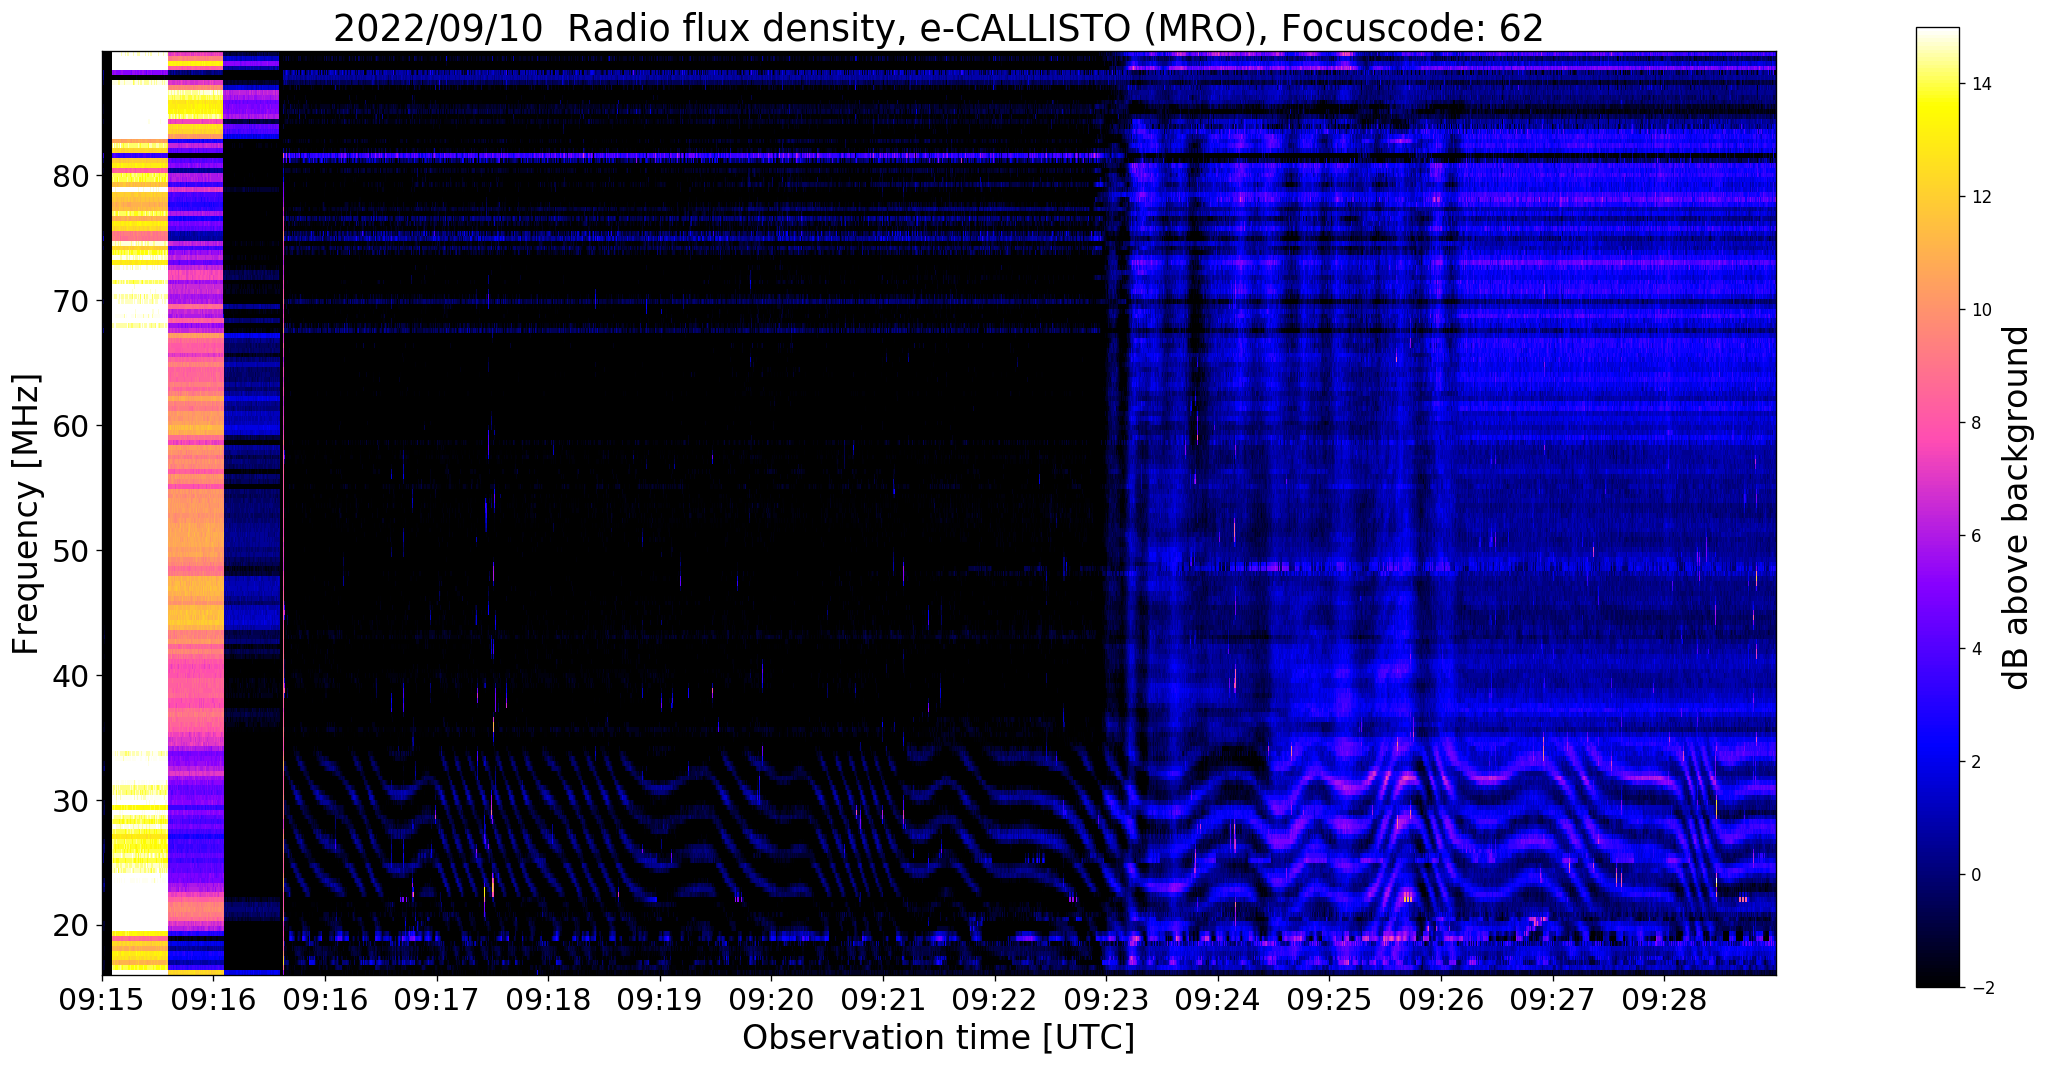The image size is (2047, 1067).
Task: Click the 09:24 time tick label
Action: click(x=1217, y=1000)
